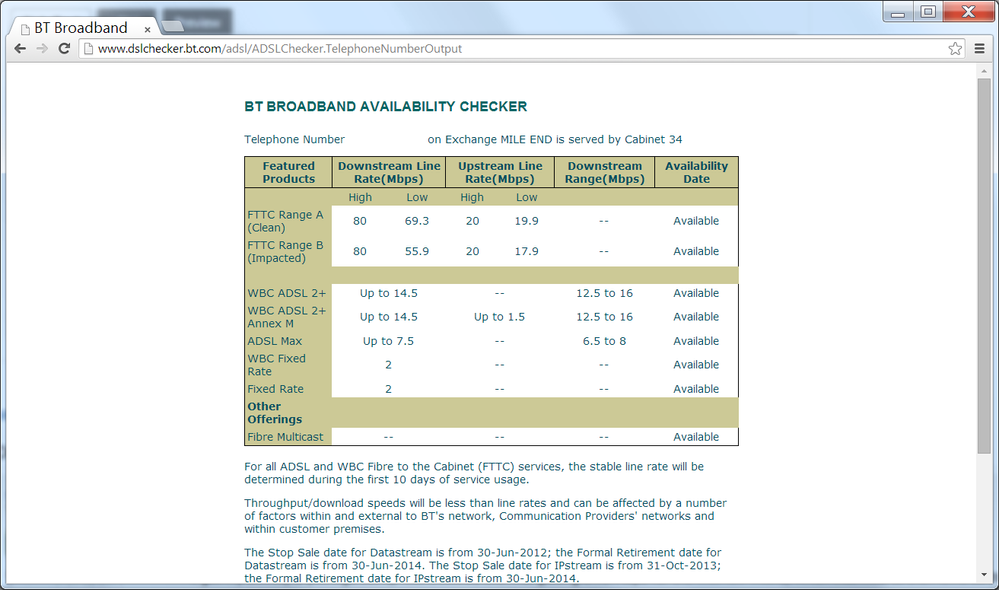Click Available in FTTC Range A row

[696, 221]
